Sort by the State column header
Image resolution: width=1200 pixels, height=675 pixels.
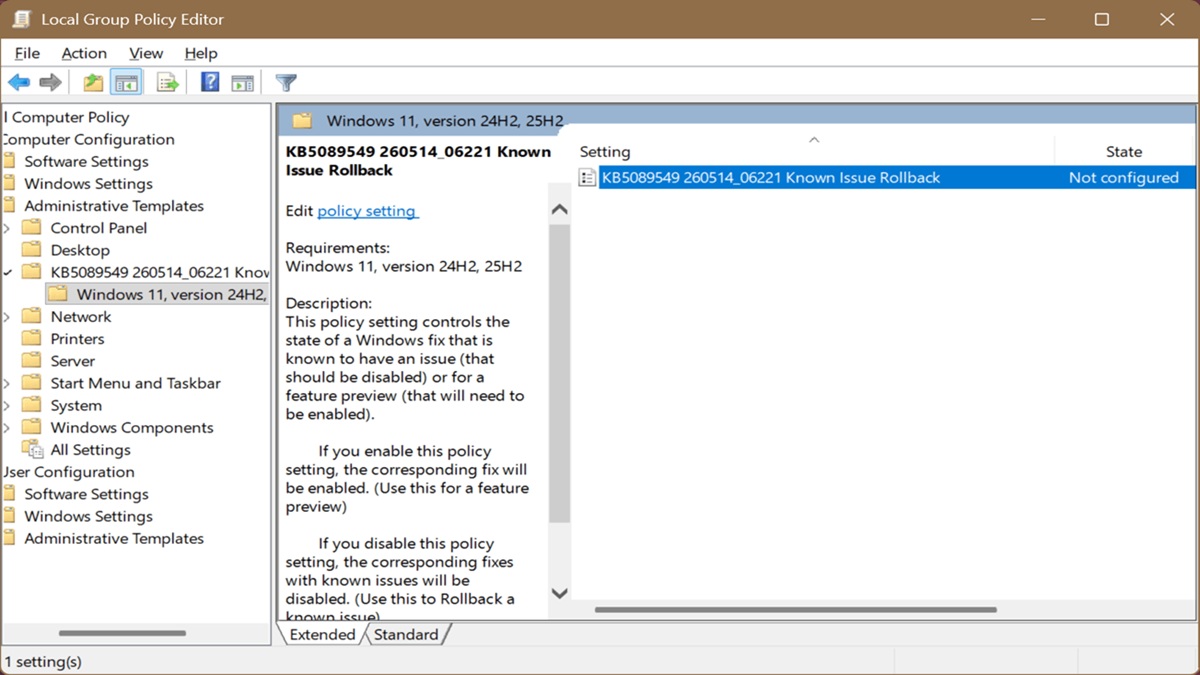pos(1125,151)
